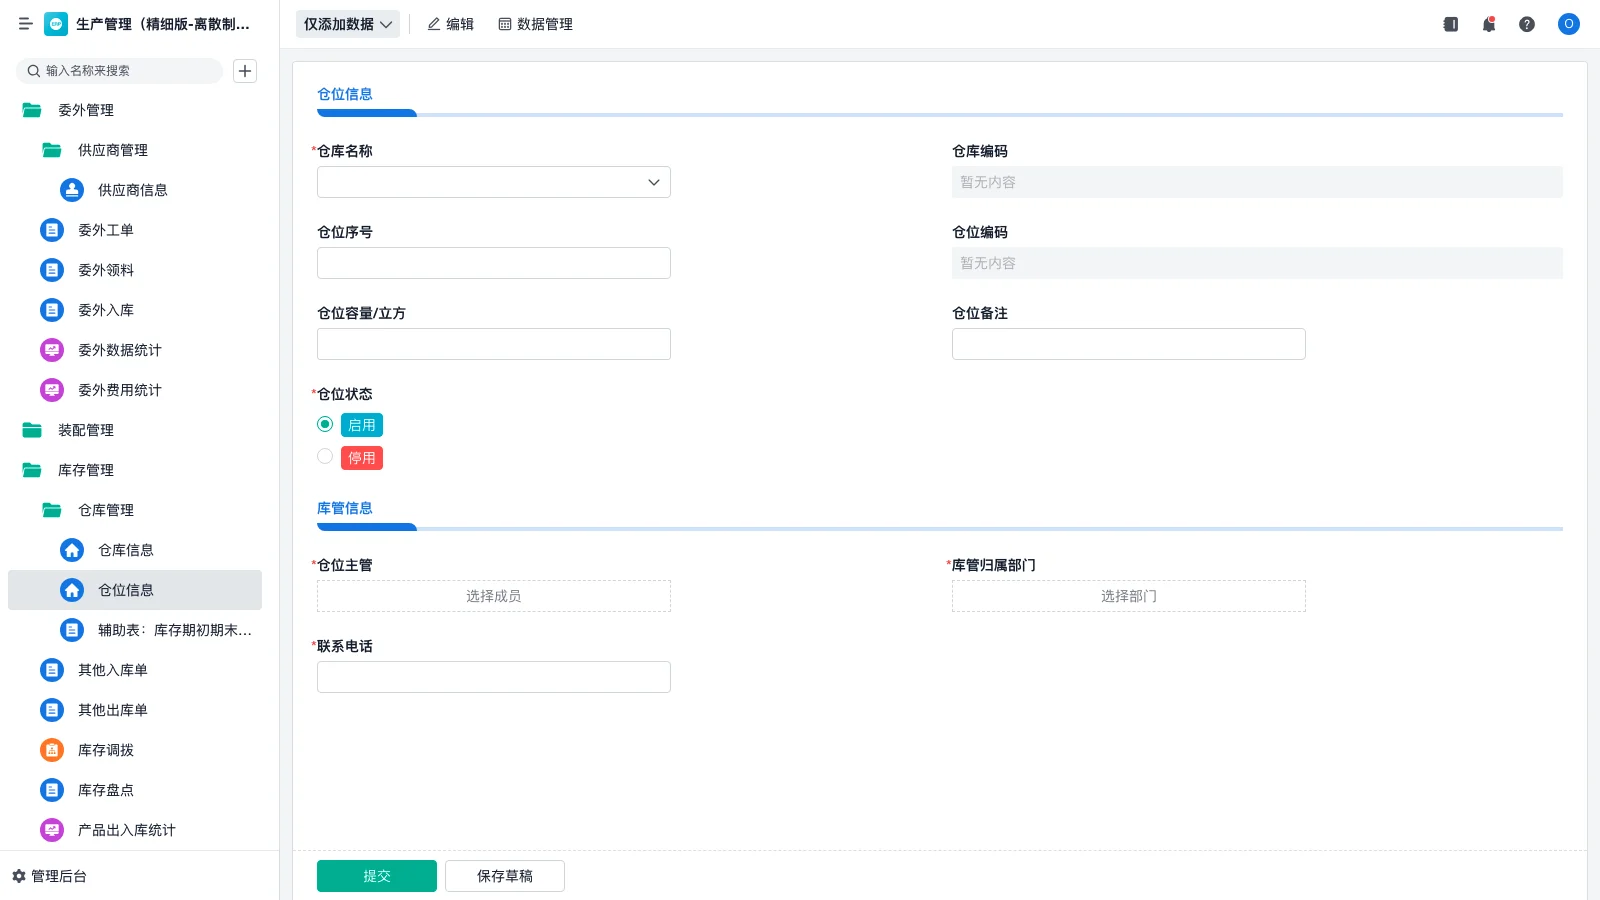Open 委外数据统计 statistics icon
This screenshot has width=1600, height=900.
click(x=51, y=350)
